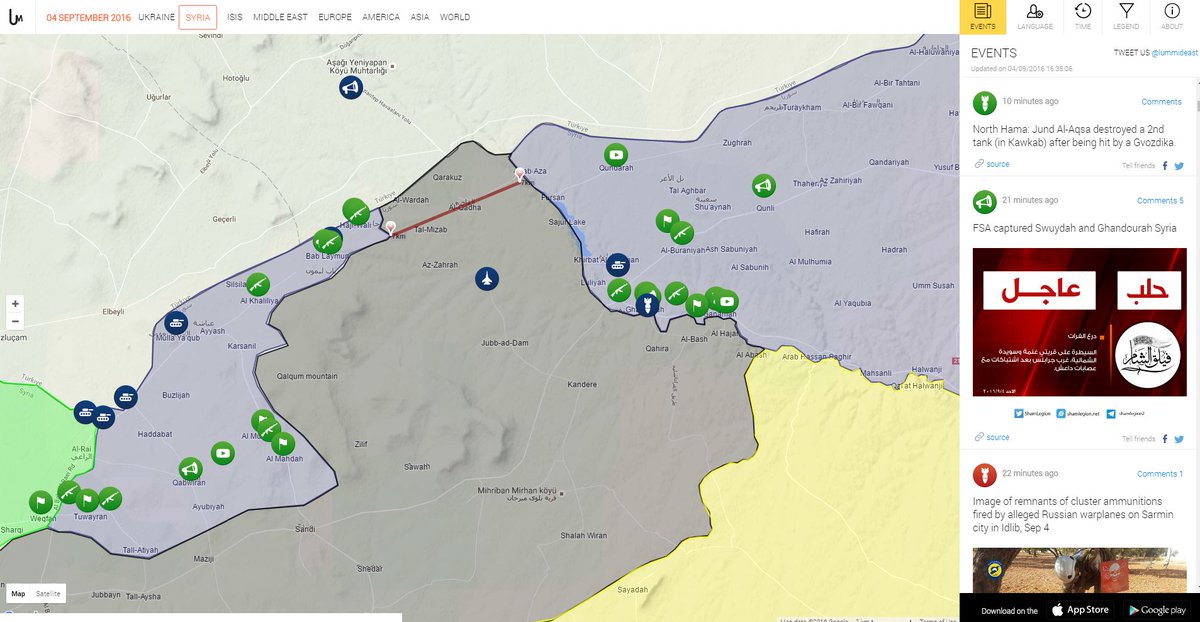This screenshot has height=622, width=1200.
Task: Zoom in the map with plus
Action: point(15,304)
